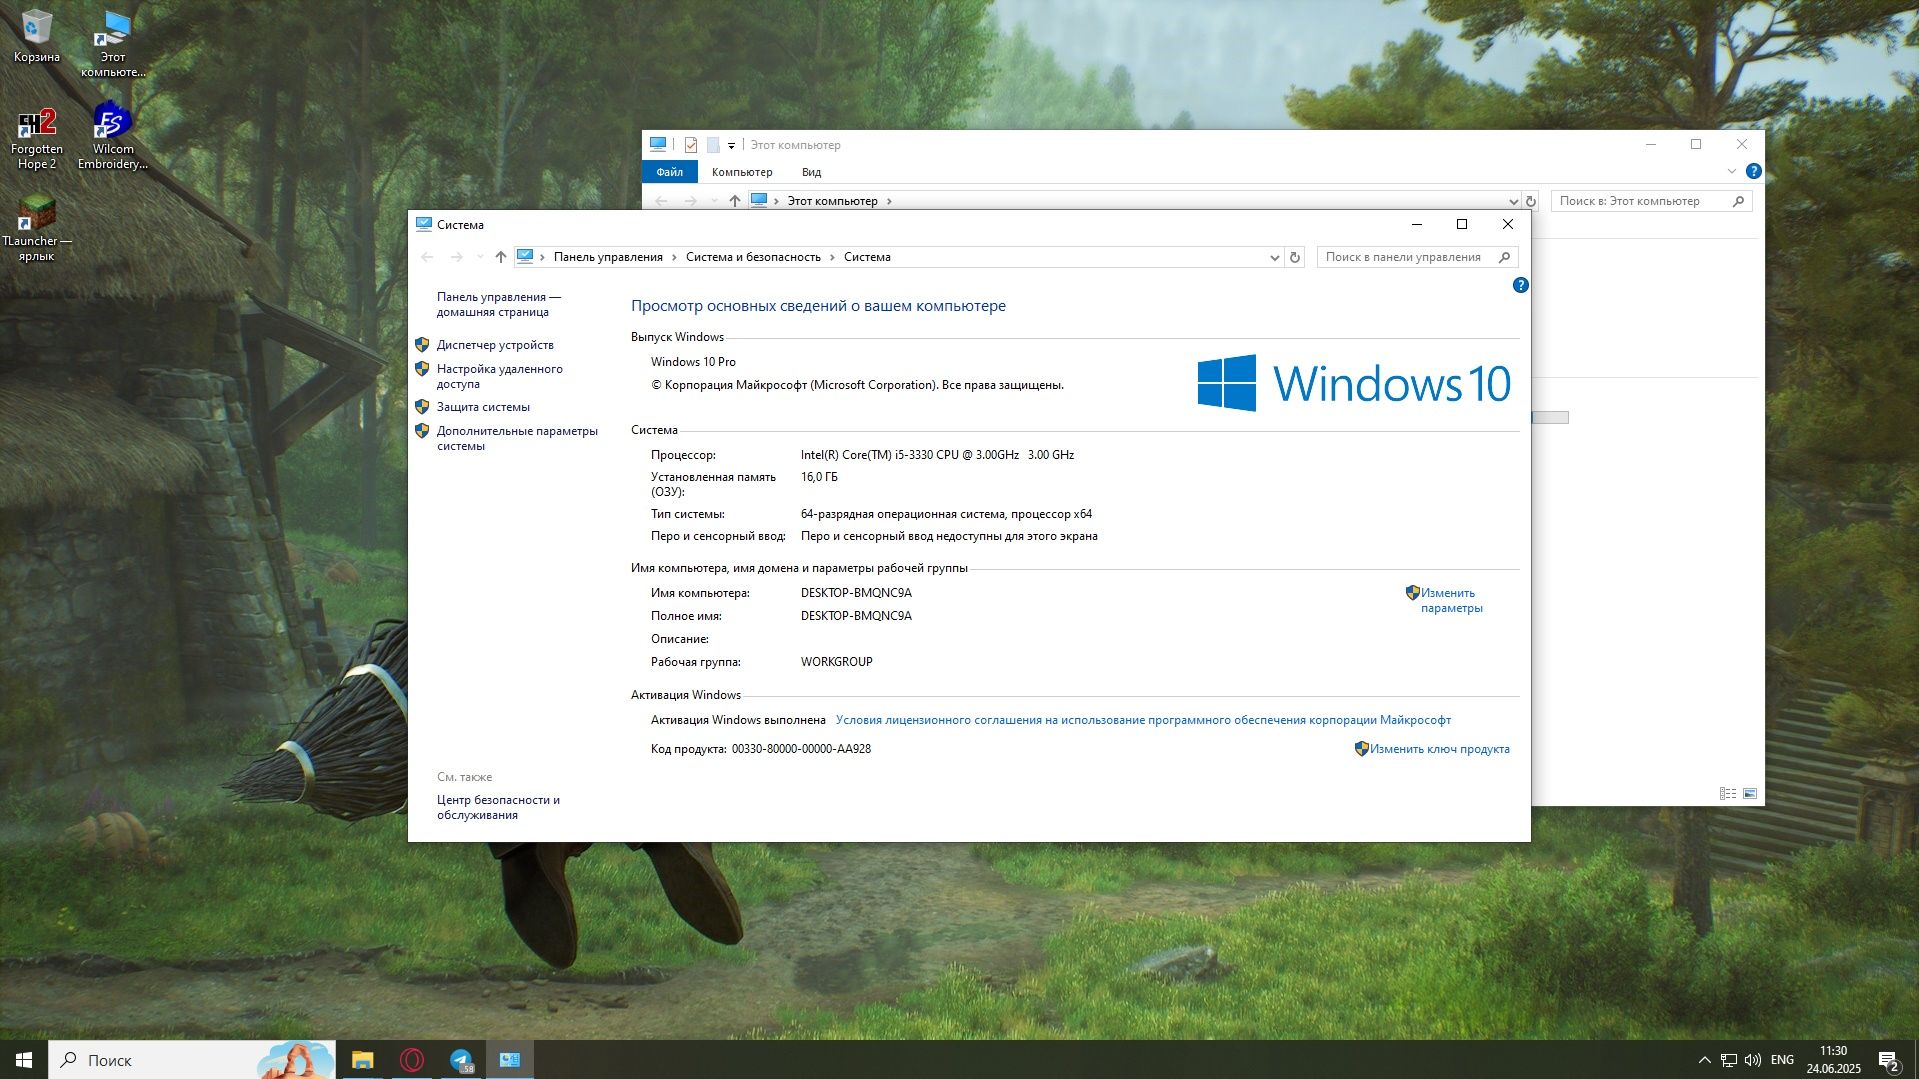This screenshot has width=1919, height=1079.
Task: Open recent locations dropdown in Система window
Action: point(480,257)
